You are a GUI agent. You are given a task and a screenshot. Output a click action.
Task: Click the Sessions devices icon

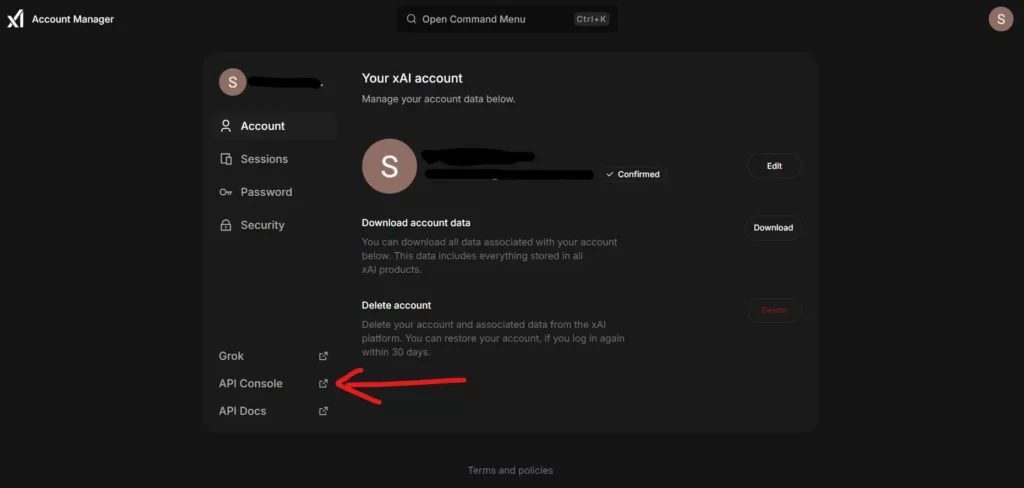226,159
